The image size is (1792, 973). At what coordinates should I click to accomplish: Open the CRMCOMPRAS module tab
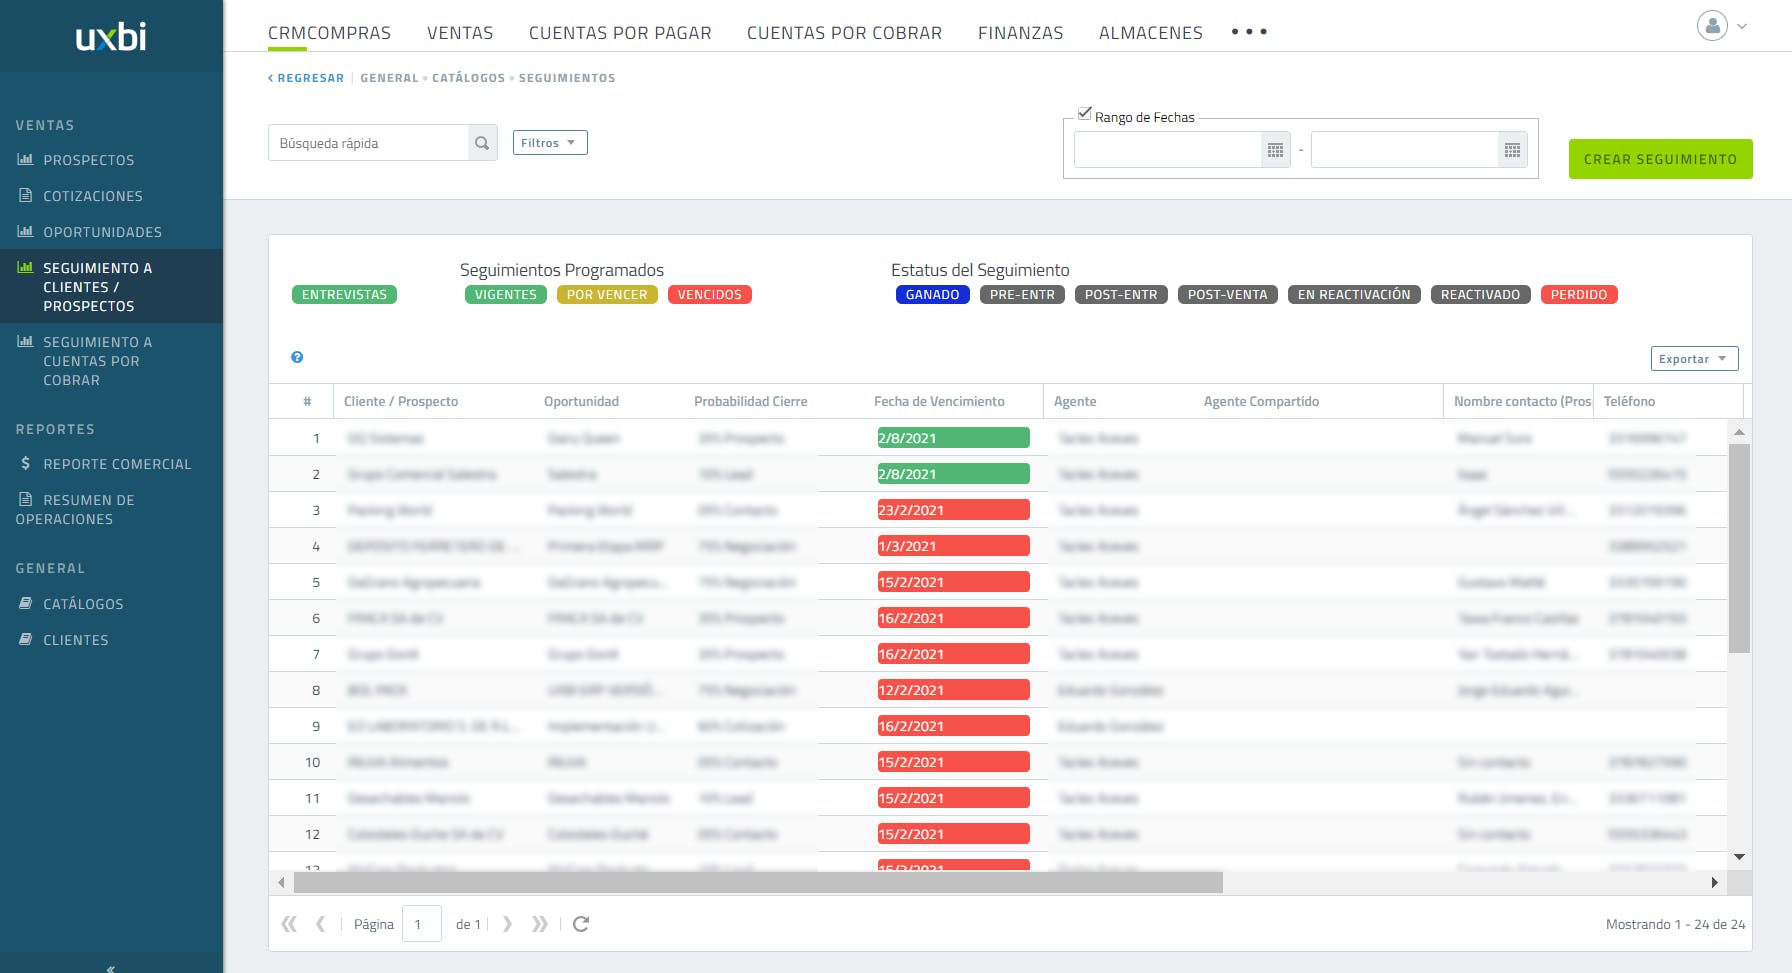point(329,33)
